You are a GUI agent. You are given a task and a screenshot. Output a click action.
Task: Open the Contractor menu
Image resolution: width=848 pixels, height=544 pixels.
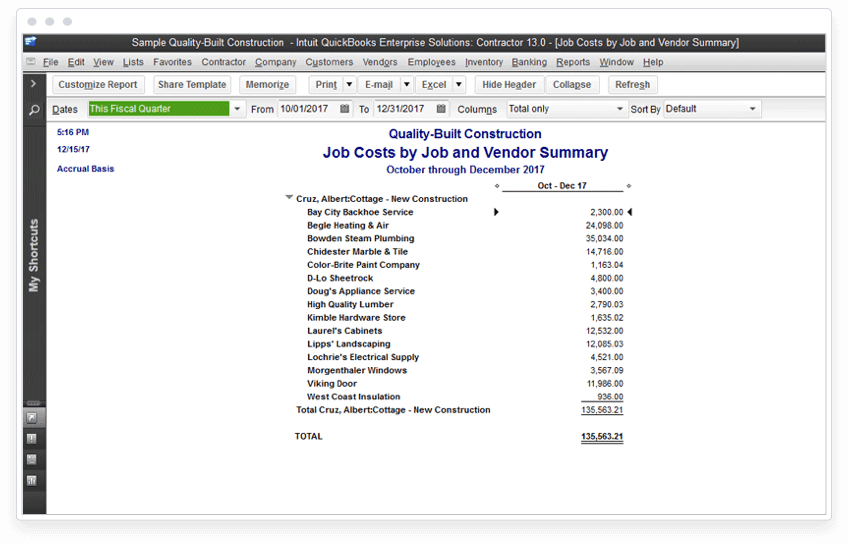pos(223,62)
